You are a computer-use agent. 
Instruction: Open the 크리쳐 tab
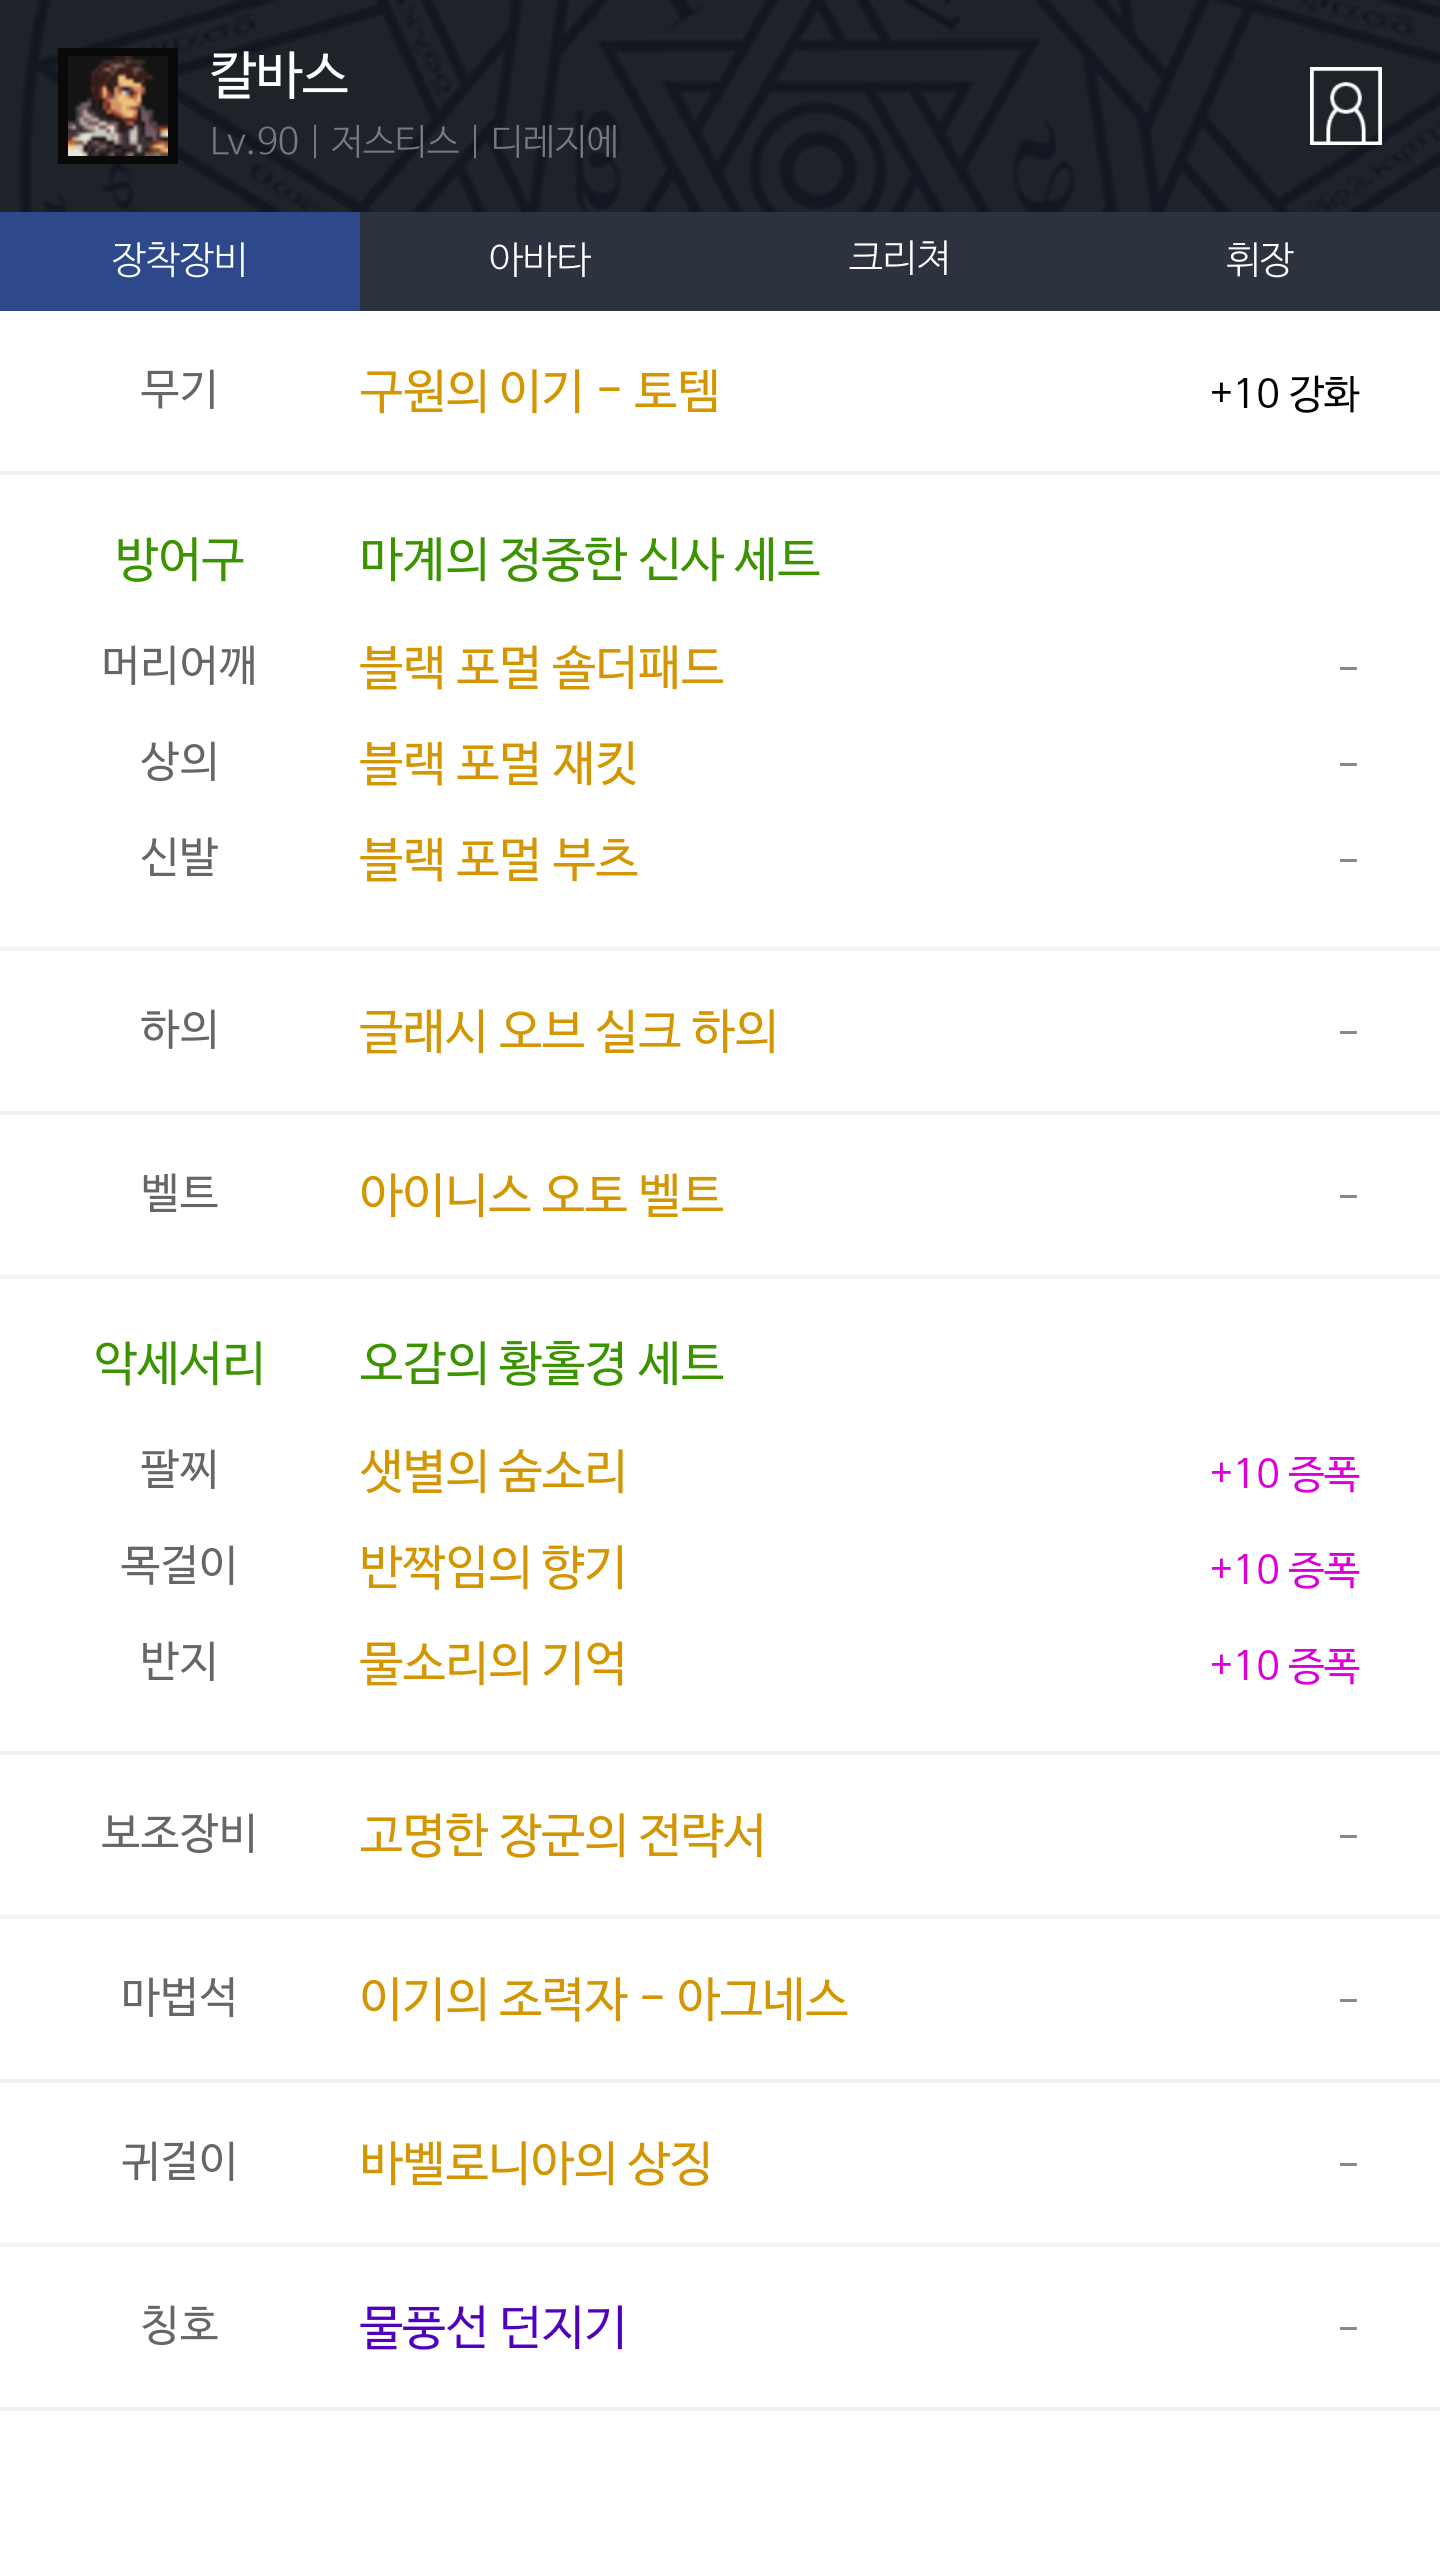coord(899,260)
